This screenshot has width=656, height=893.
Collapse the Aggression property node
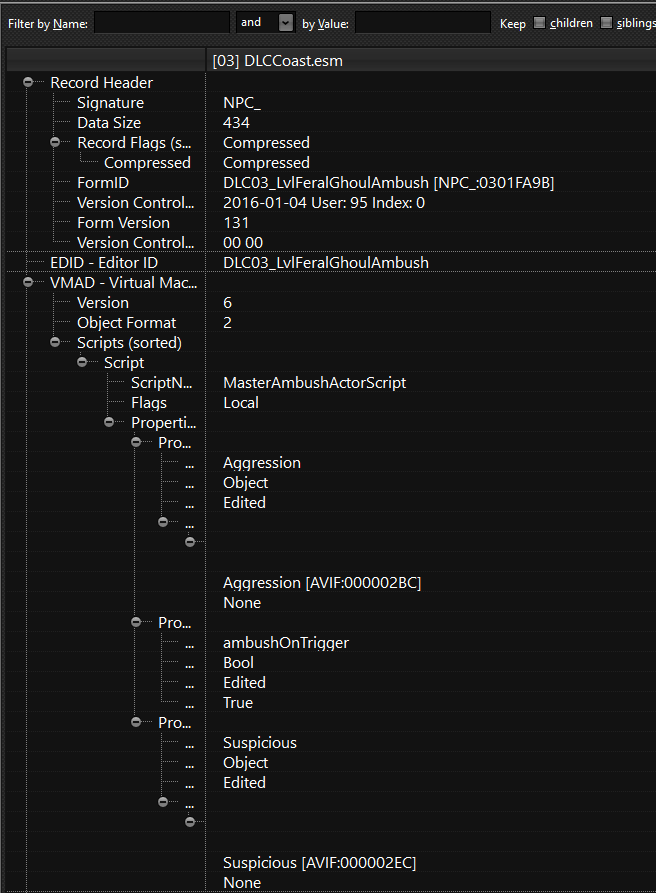136,443
